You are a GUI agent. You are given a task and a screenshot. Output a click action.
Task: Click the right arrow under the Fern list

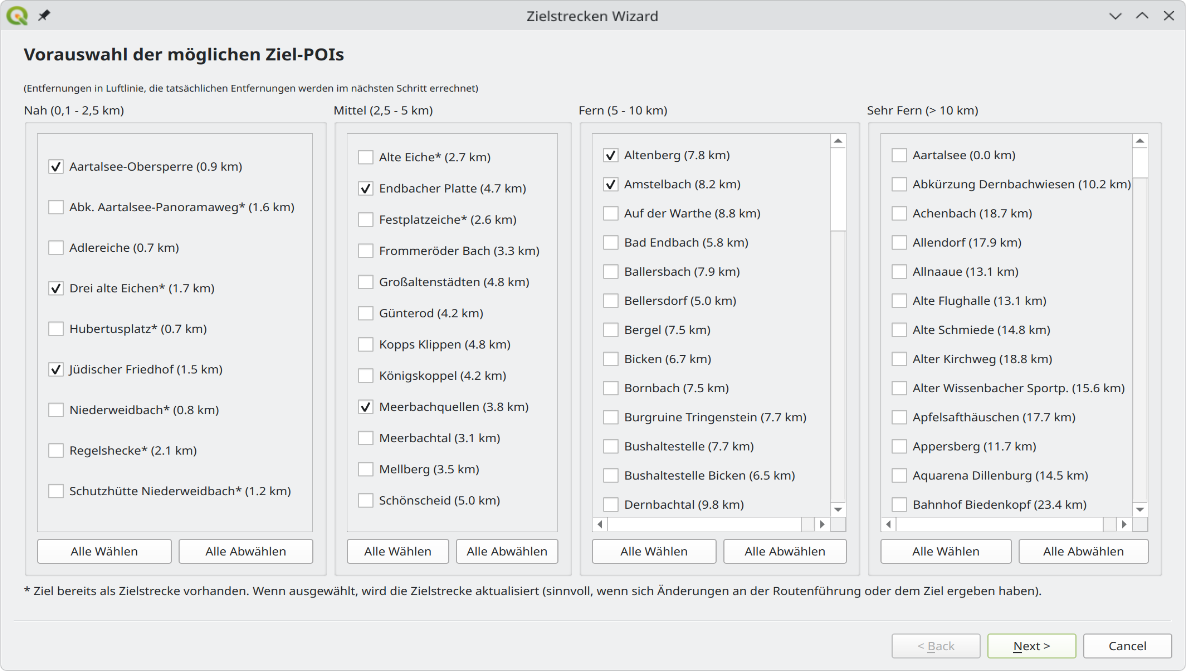(822, 523)
